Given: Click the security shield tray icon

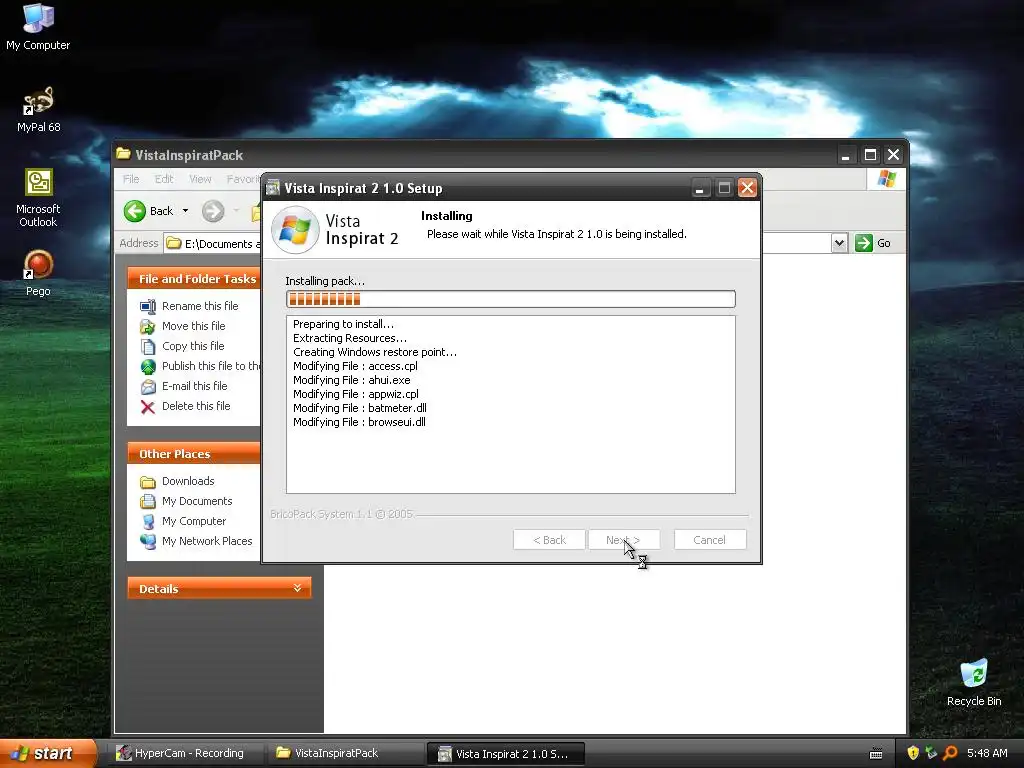Looking at the screenshot, I should pos(913,753).
